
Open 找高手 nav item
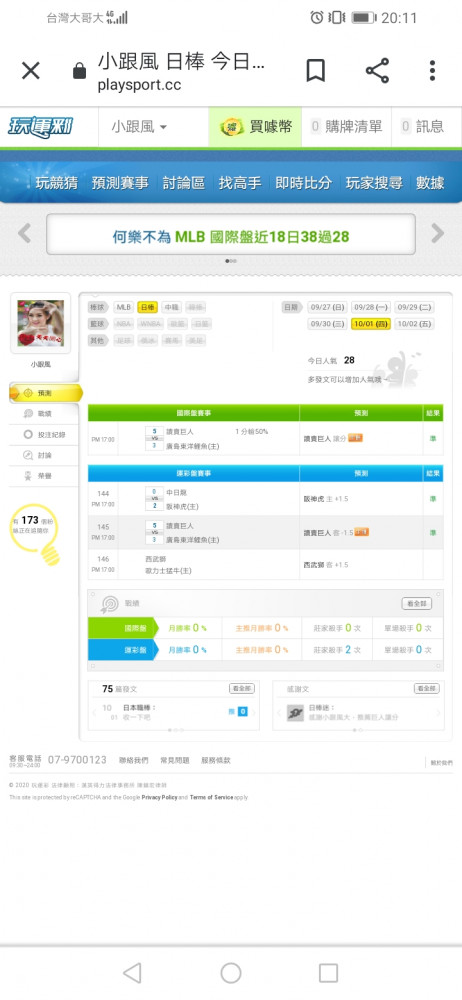(240, 183)
